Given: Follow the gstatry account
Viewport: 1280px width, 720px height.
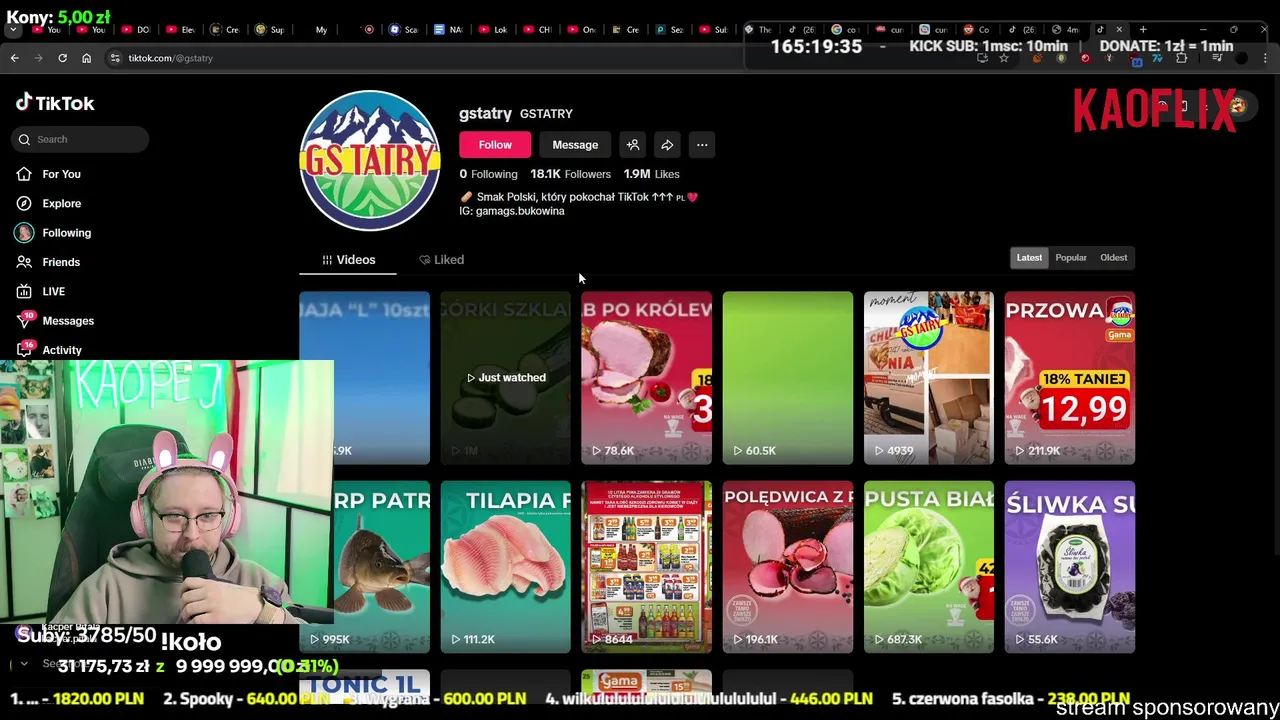Looking at the screenshot, I should 495,145.
